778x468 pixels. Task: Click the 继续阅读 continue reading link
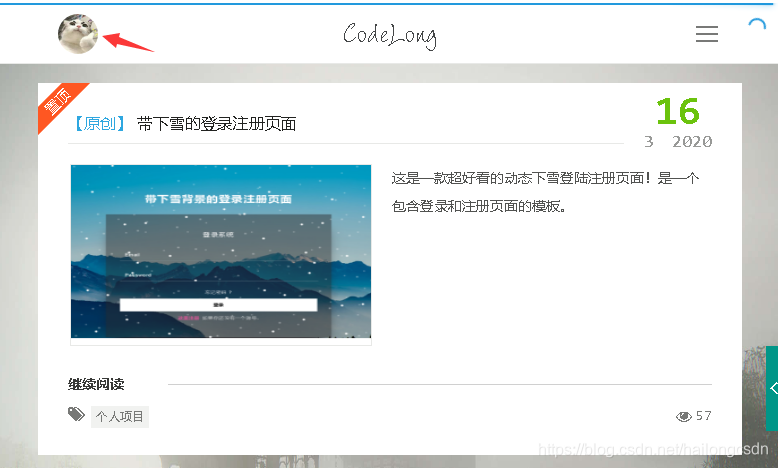96,384
